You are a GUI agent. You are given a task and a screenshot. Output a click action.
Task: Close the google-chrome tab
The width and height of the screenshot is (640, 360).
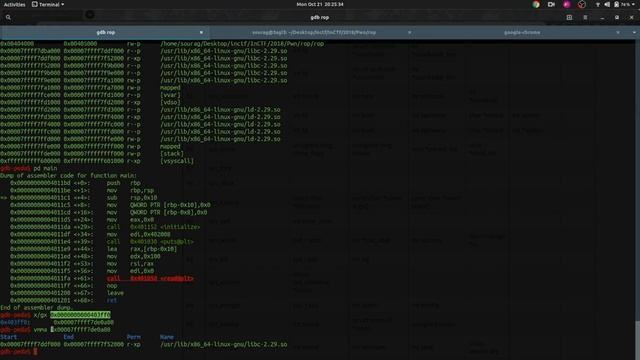(618, 32)
